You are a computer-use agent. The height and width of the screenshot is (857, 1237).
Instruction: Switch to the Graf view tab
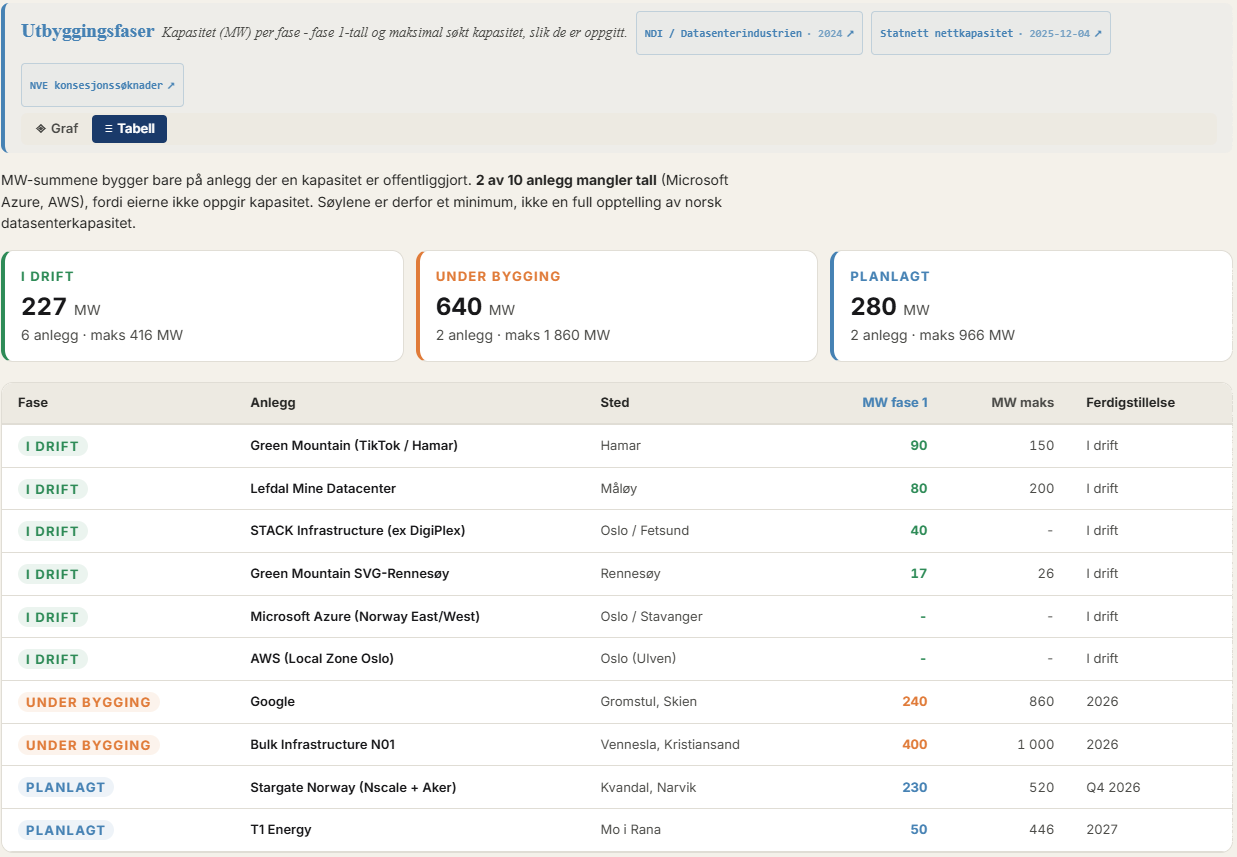56,129
